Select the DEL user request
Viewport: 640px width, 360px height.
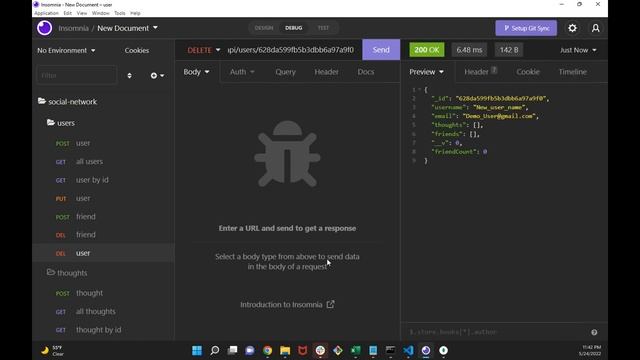(x=103, y=253)
